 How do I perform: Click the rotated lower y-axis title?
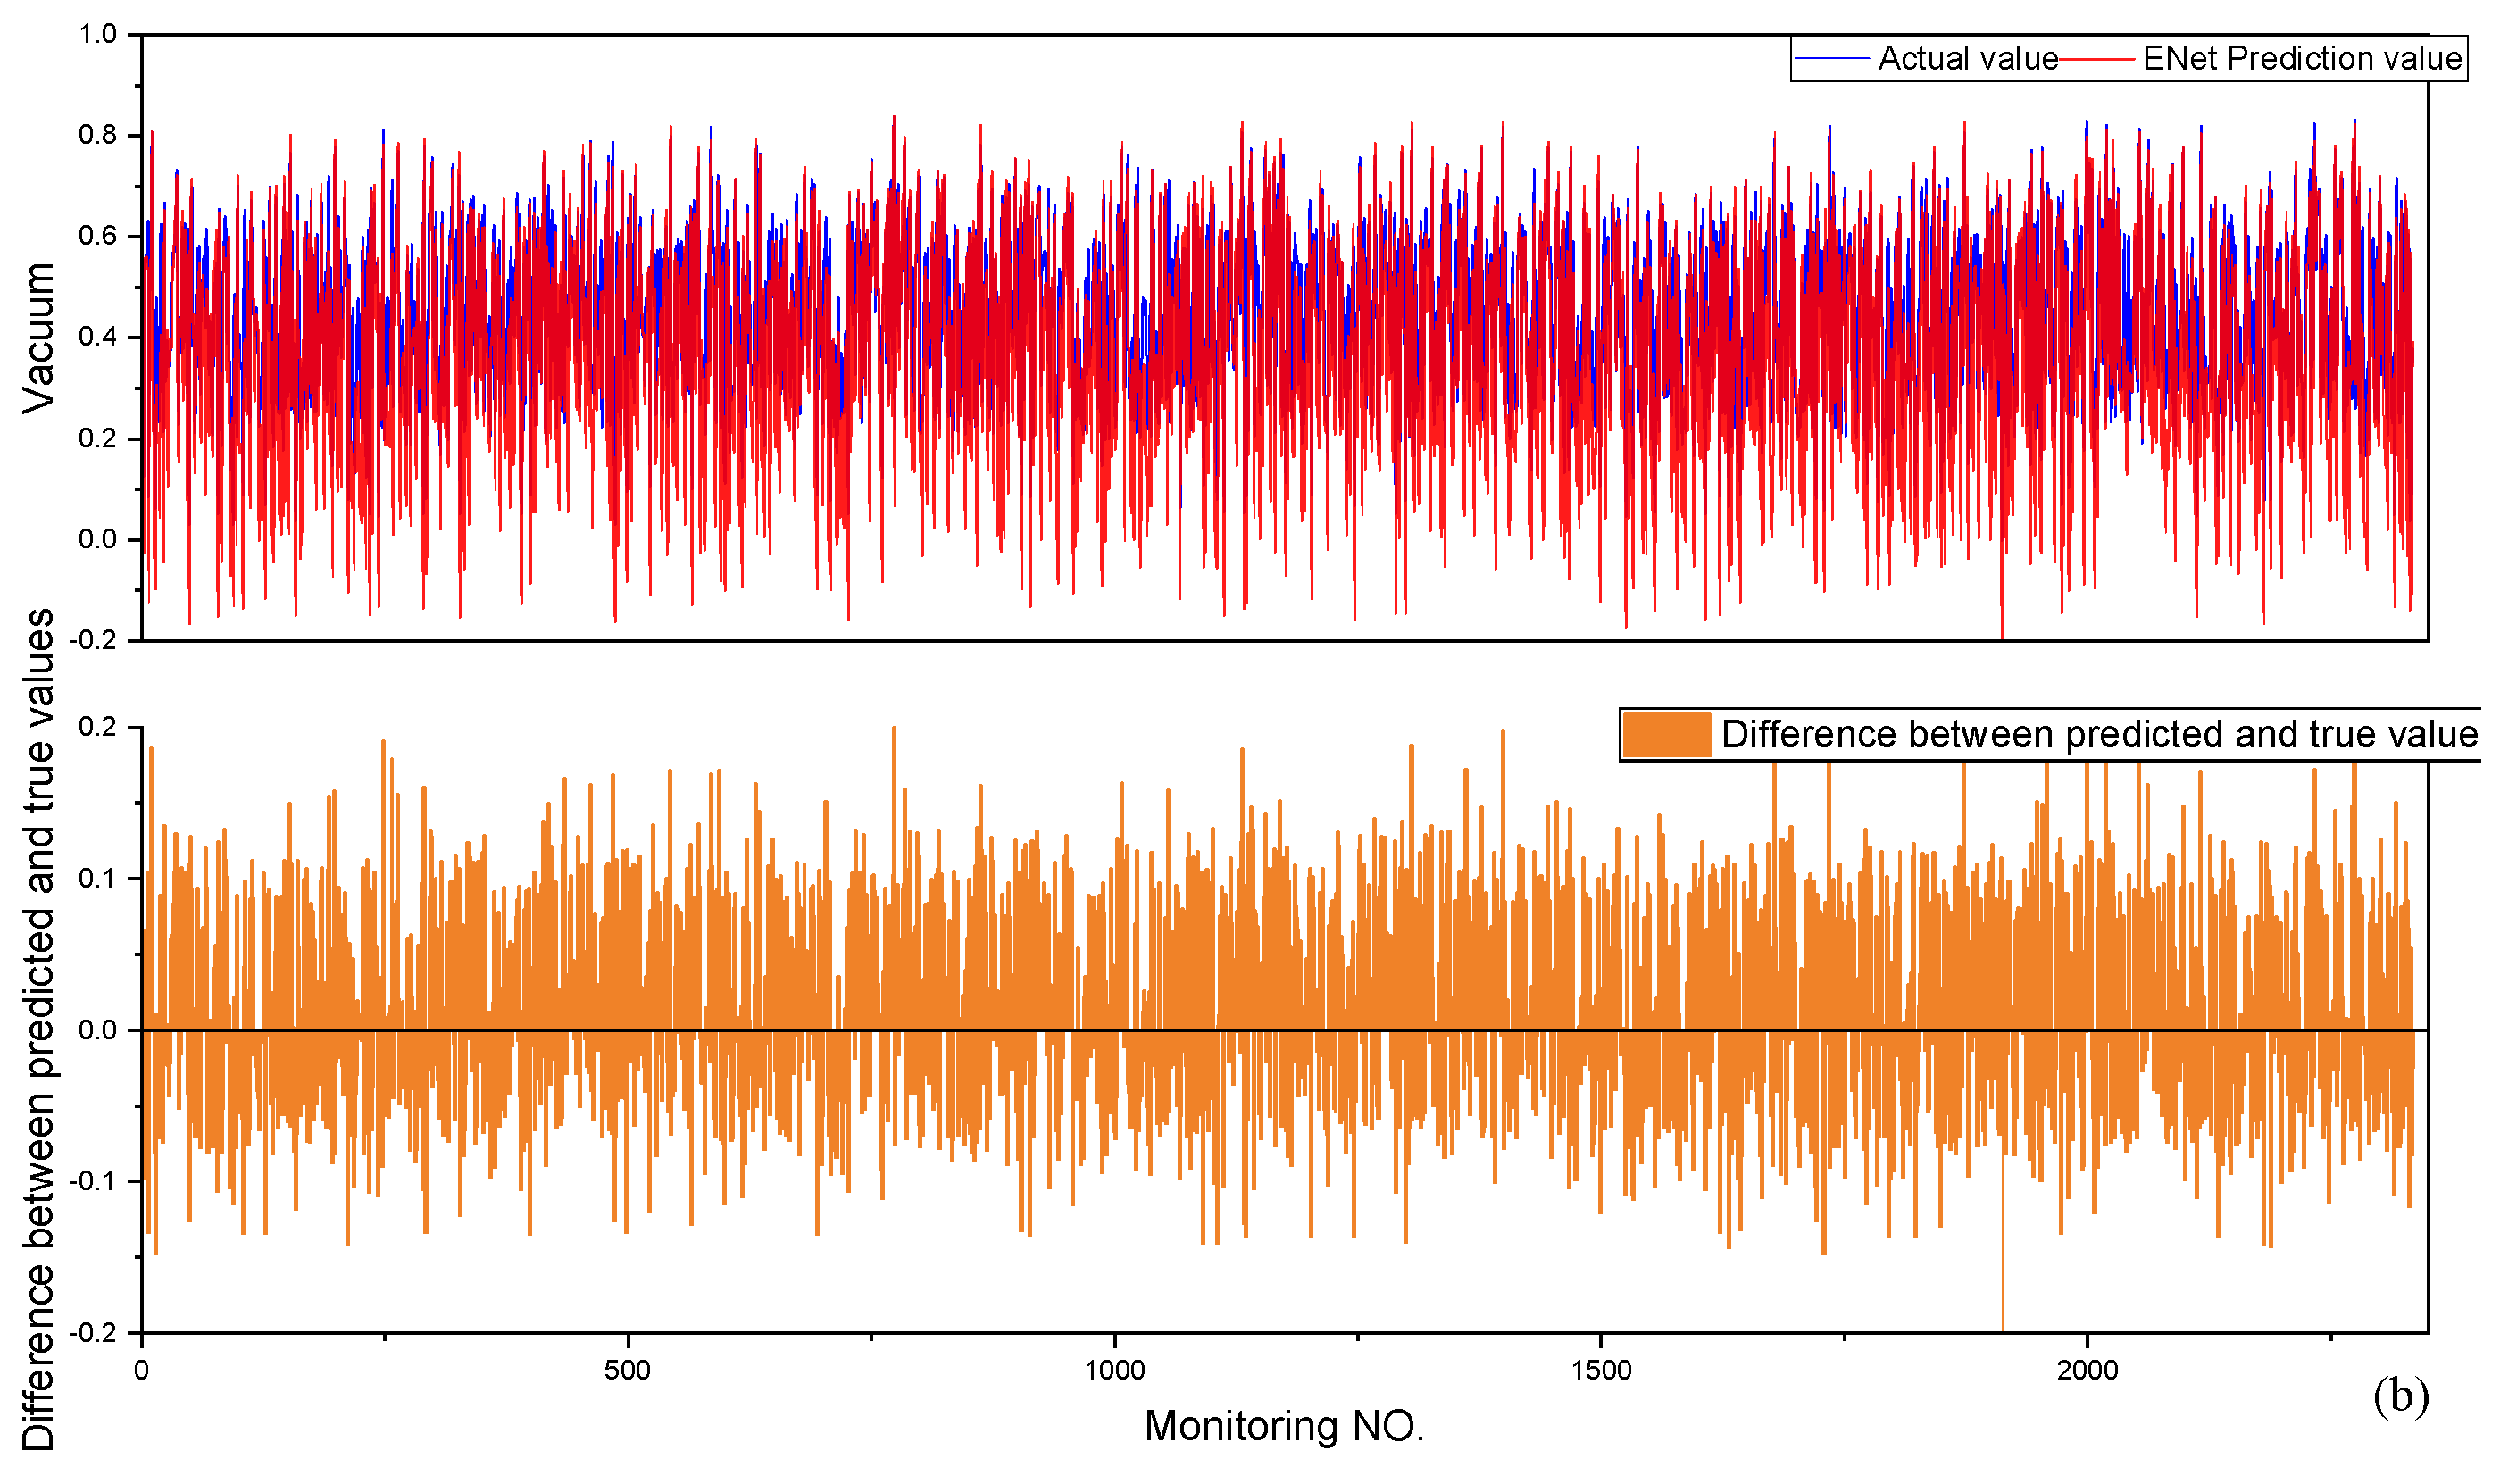point(39,1030)
